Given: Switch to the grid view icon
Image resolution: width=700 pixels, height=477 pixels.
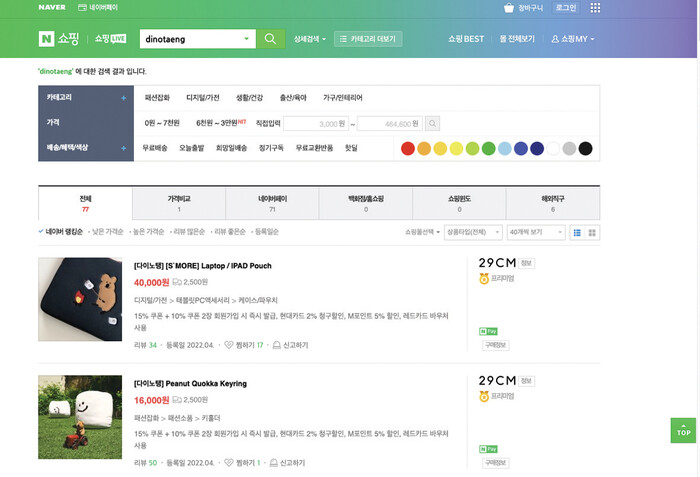Looking at the screenshot, I should (x=592, y=233).
